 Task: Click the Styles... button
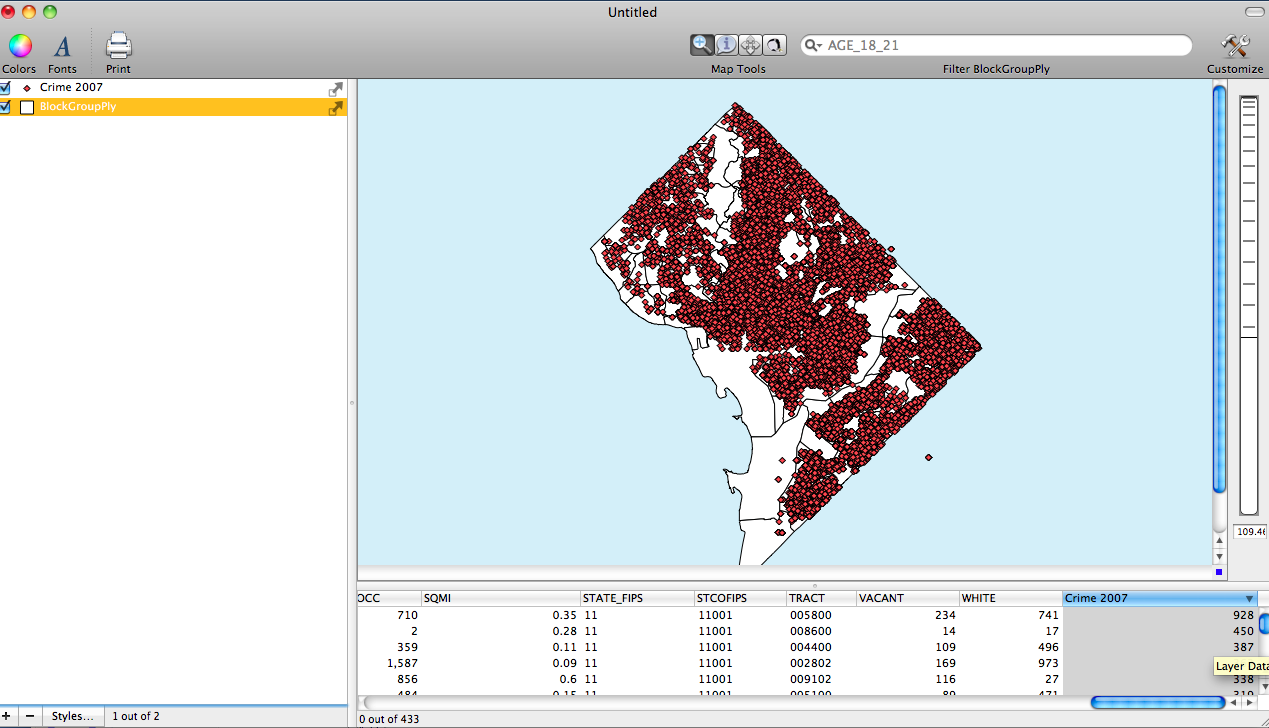click(73, 716)
